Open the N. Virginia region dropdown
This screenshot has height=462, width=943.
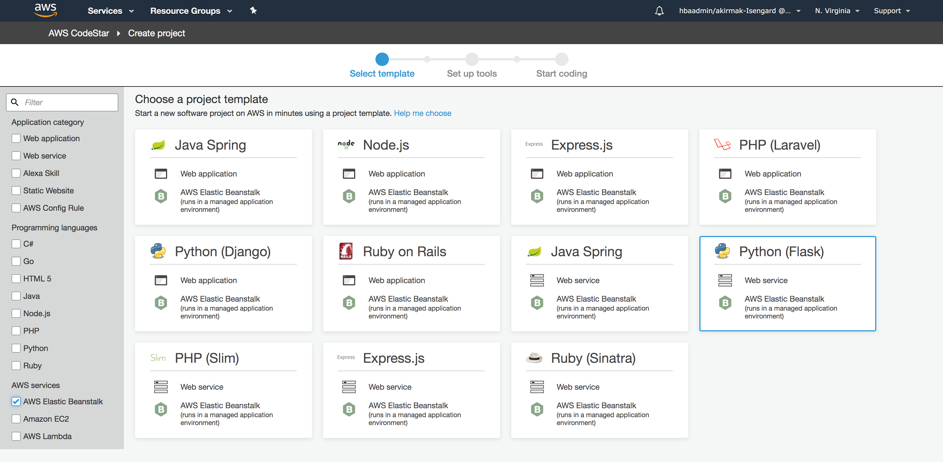(x=837, y=11)
